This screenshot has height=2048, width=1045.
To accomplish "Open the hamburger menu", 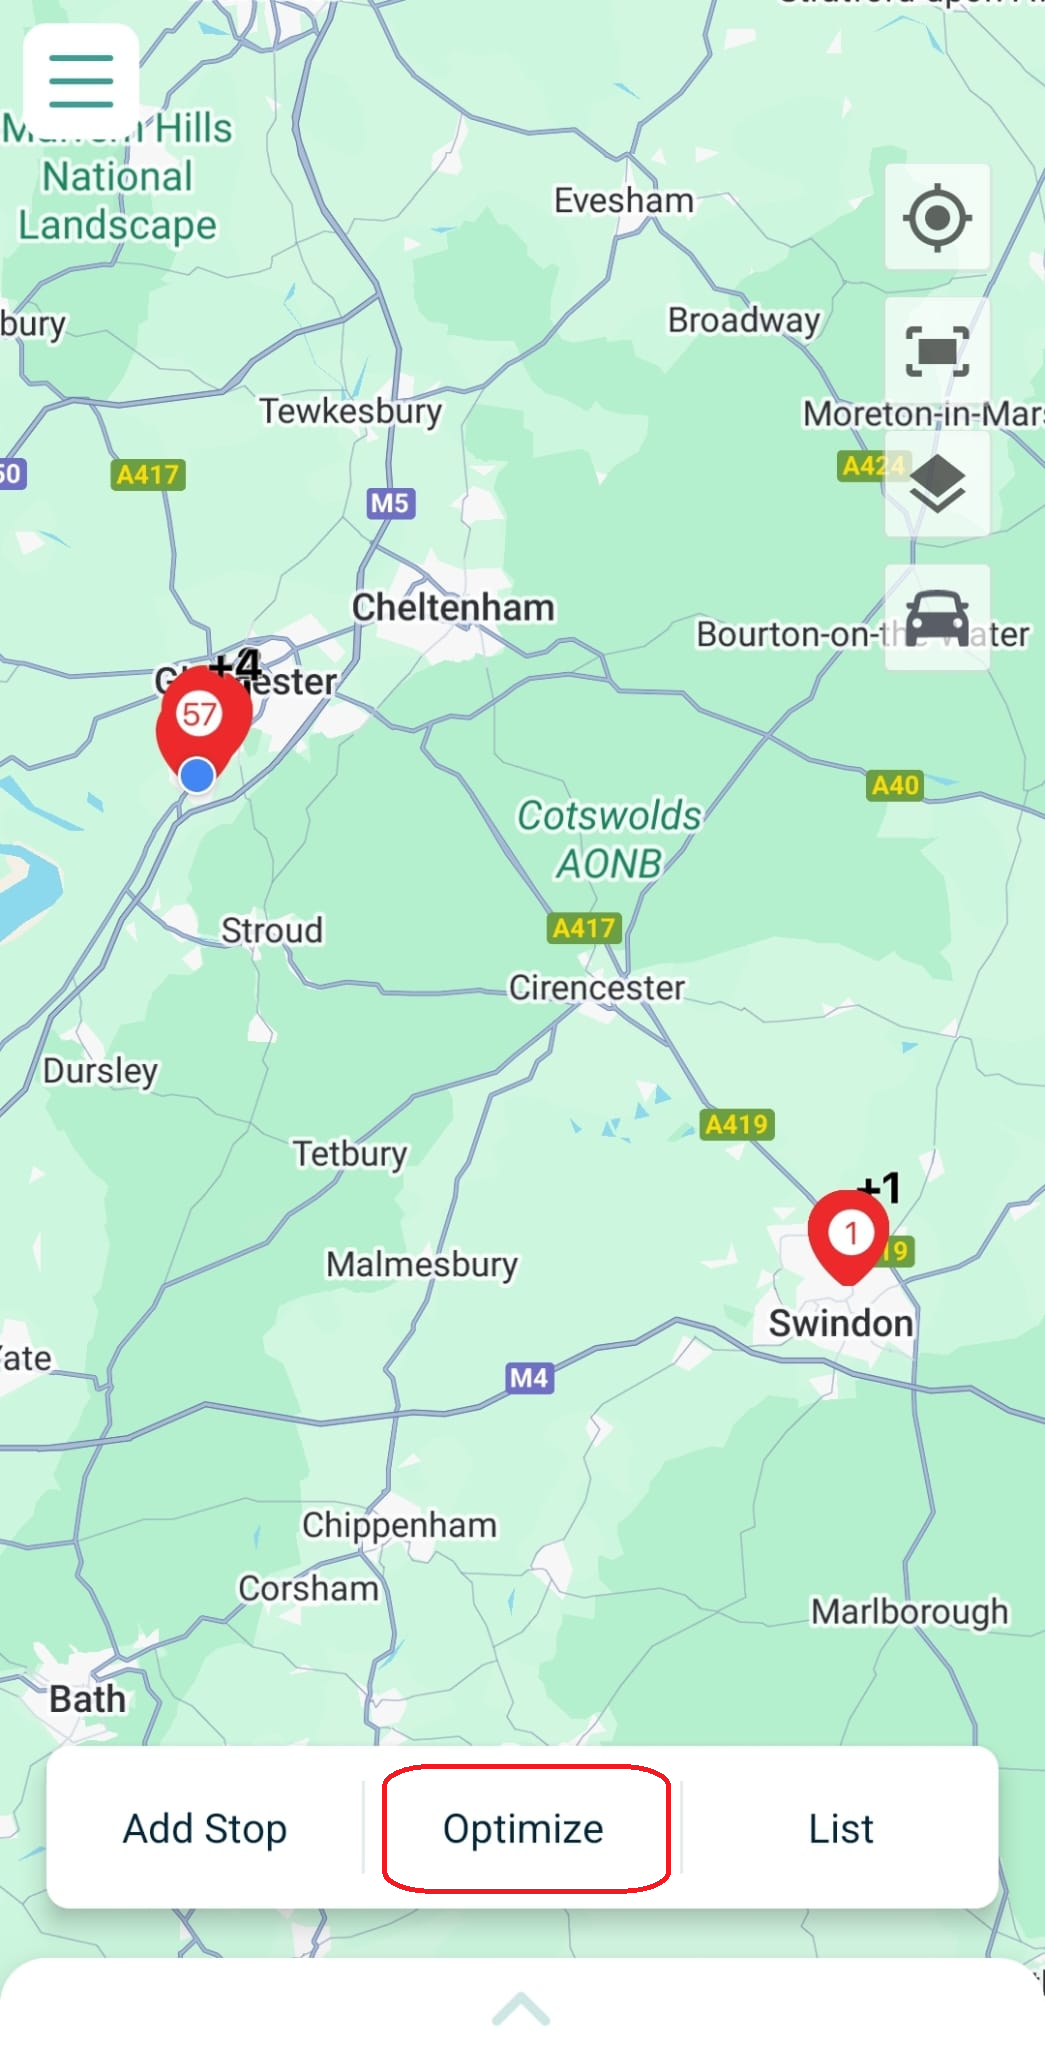I will point(81,81).
